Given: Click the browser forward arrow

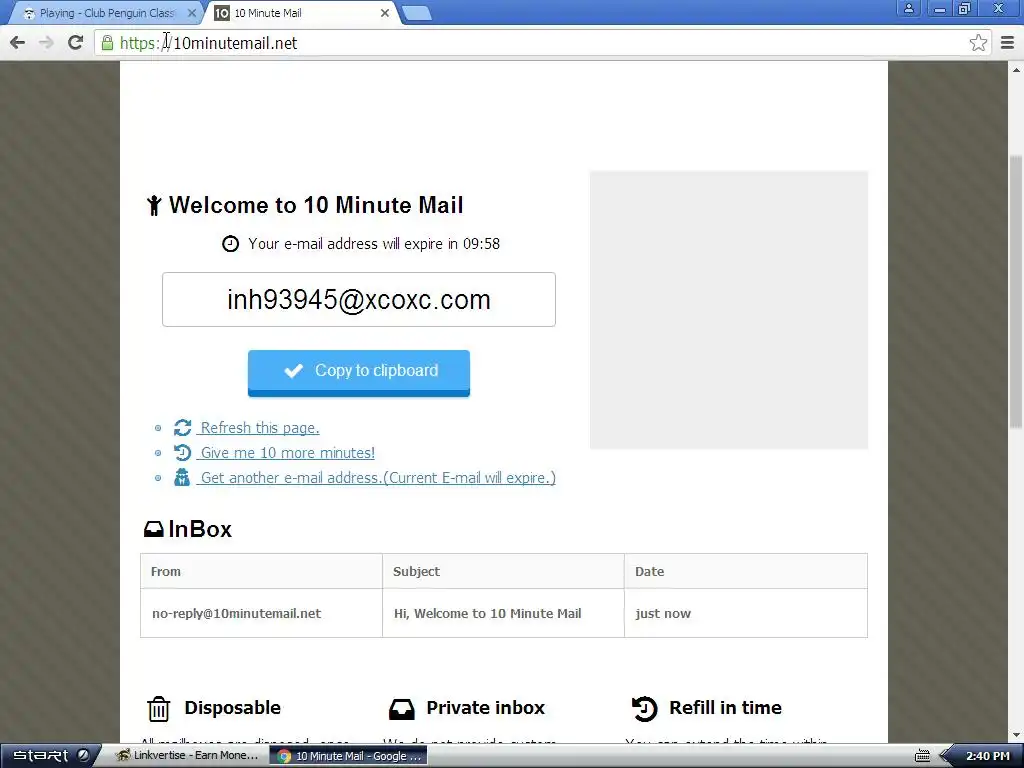Looking at the screenshot, I should pyautogui.click(x=46, y=42).
